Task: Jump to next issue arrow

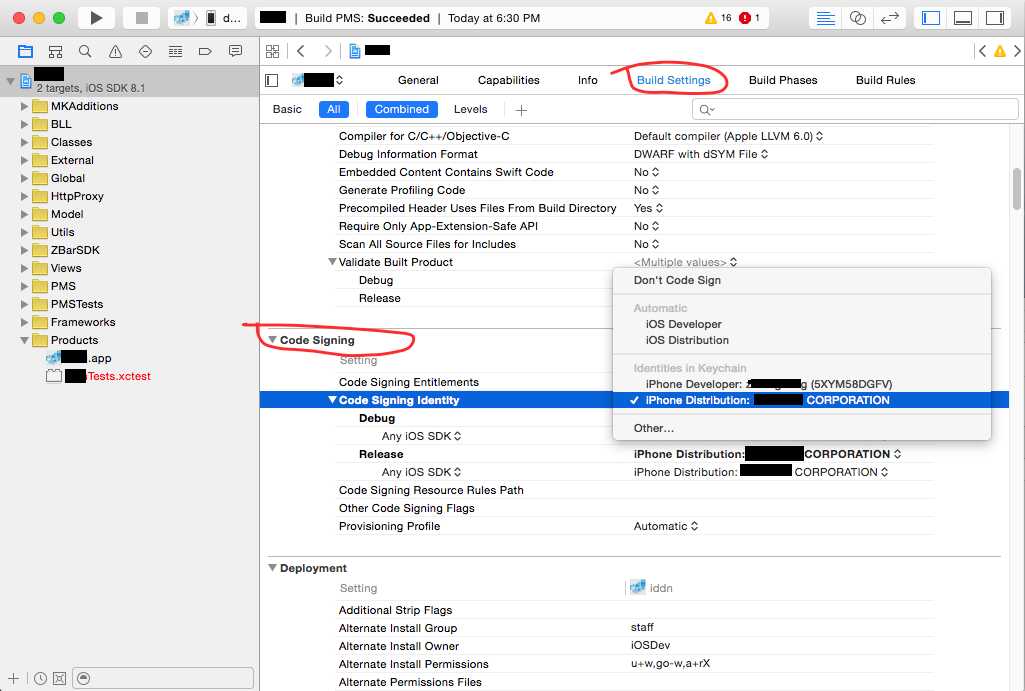Action: click(1017, 51)
